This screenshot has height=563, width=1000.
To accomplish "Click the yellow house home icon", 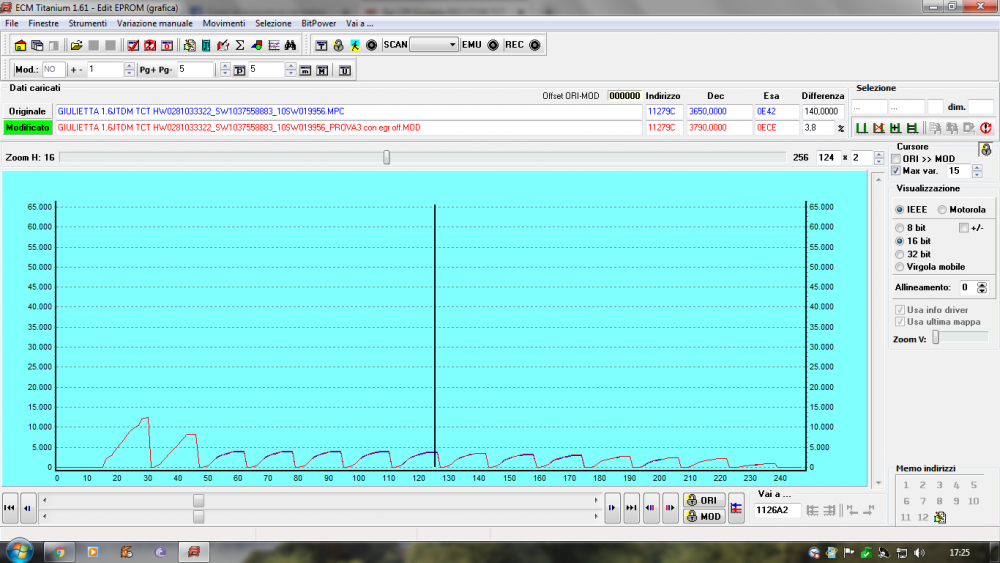I will click(x=20, y=45).
